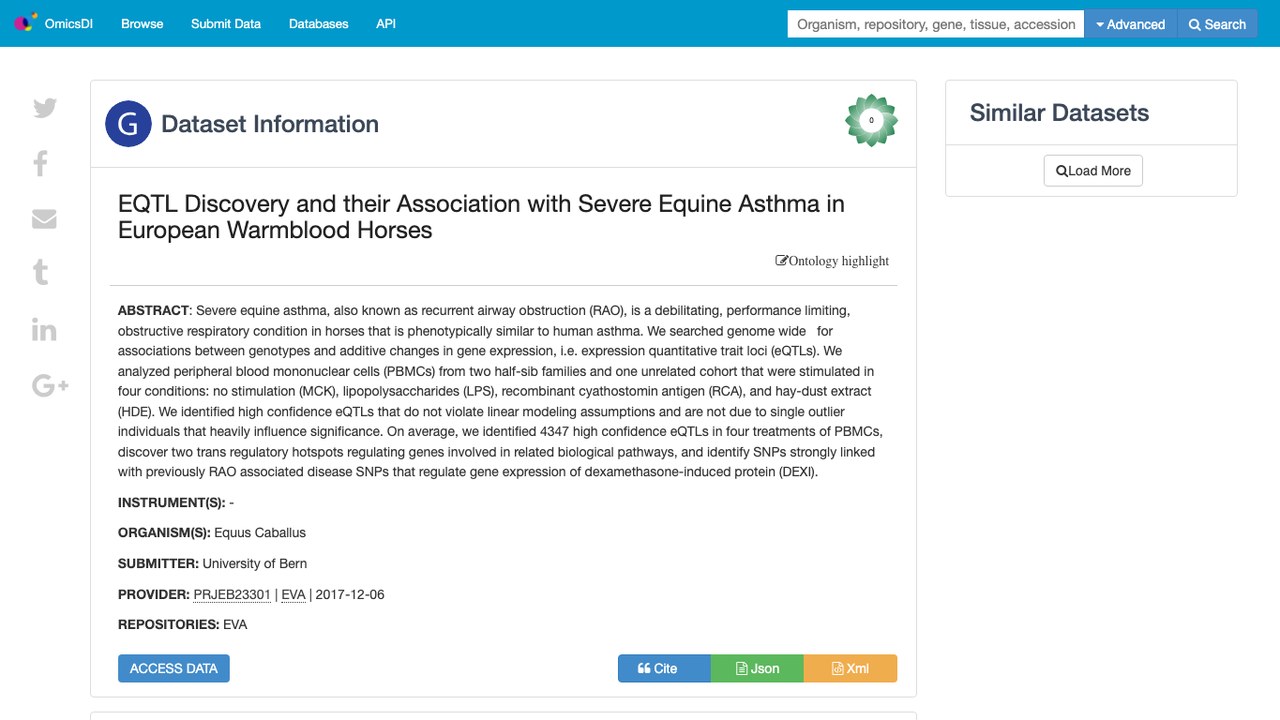Toggle Ontology highlight

pos(832,261)
